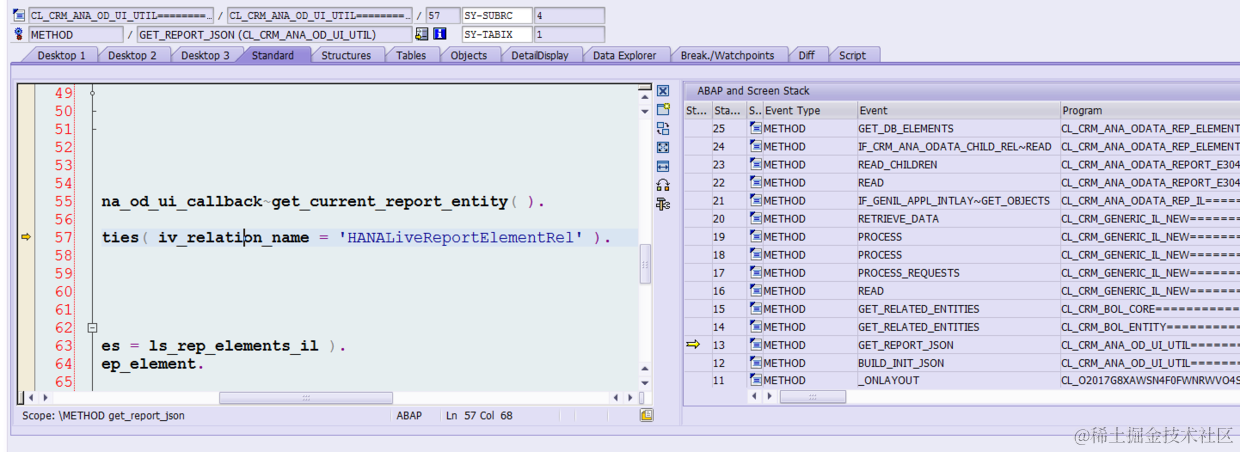Click the Event column header
The image size is (1240, 452).
[x=958, y=110]
